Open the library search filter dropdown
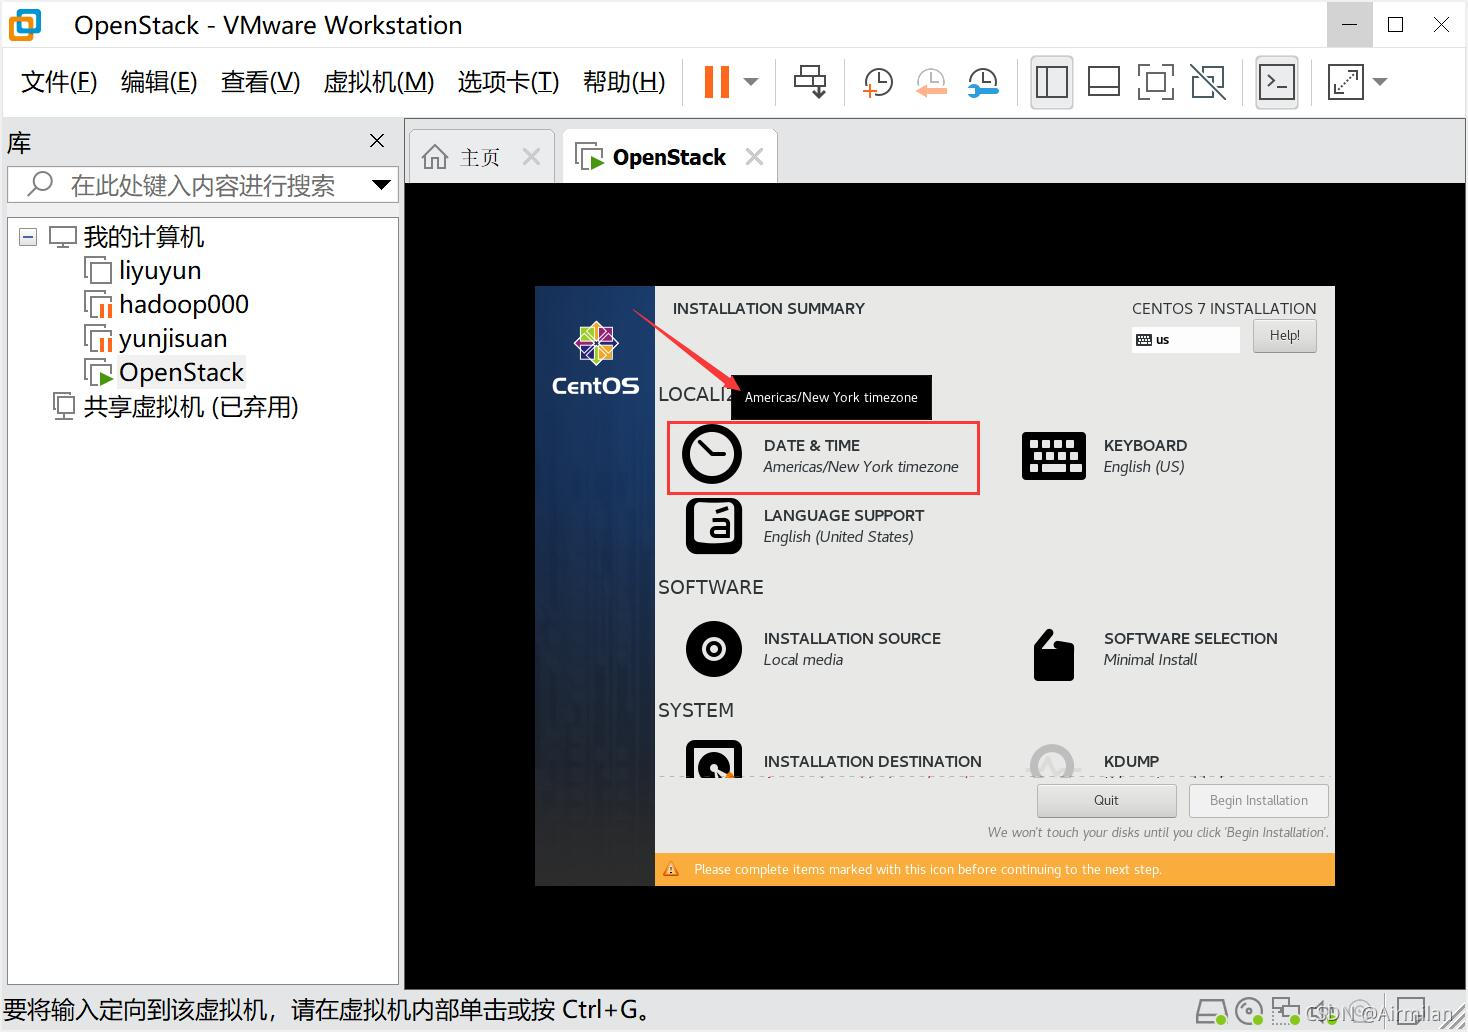The height and width of the screenshot is (1032, 1468). 381,185
